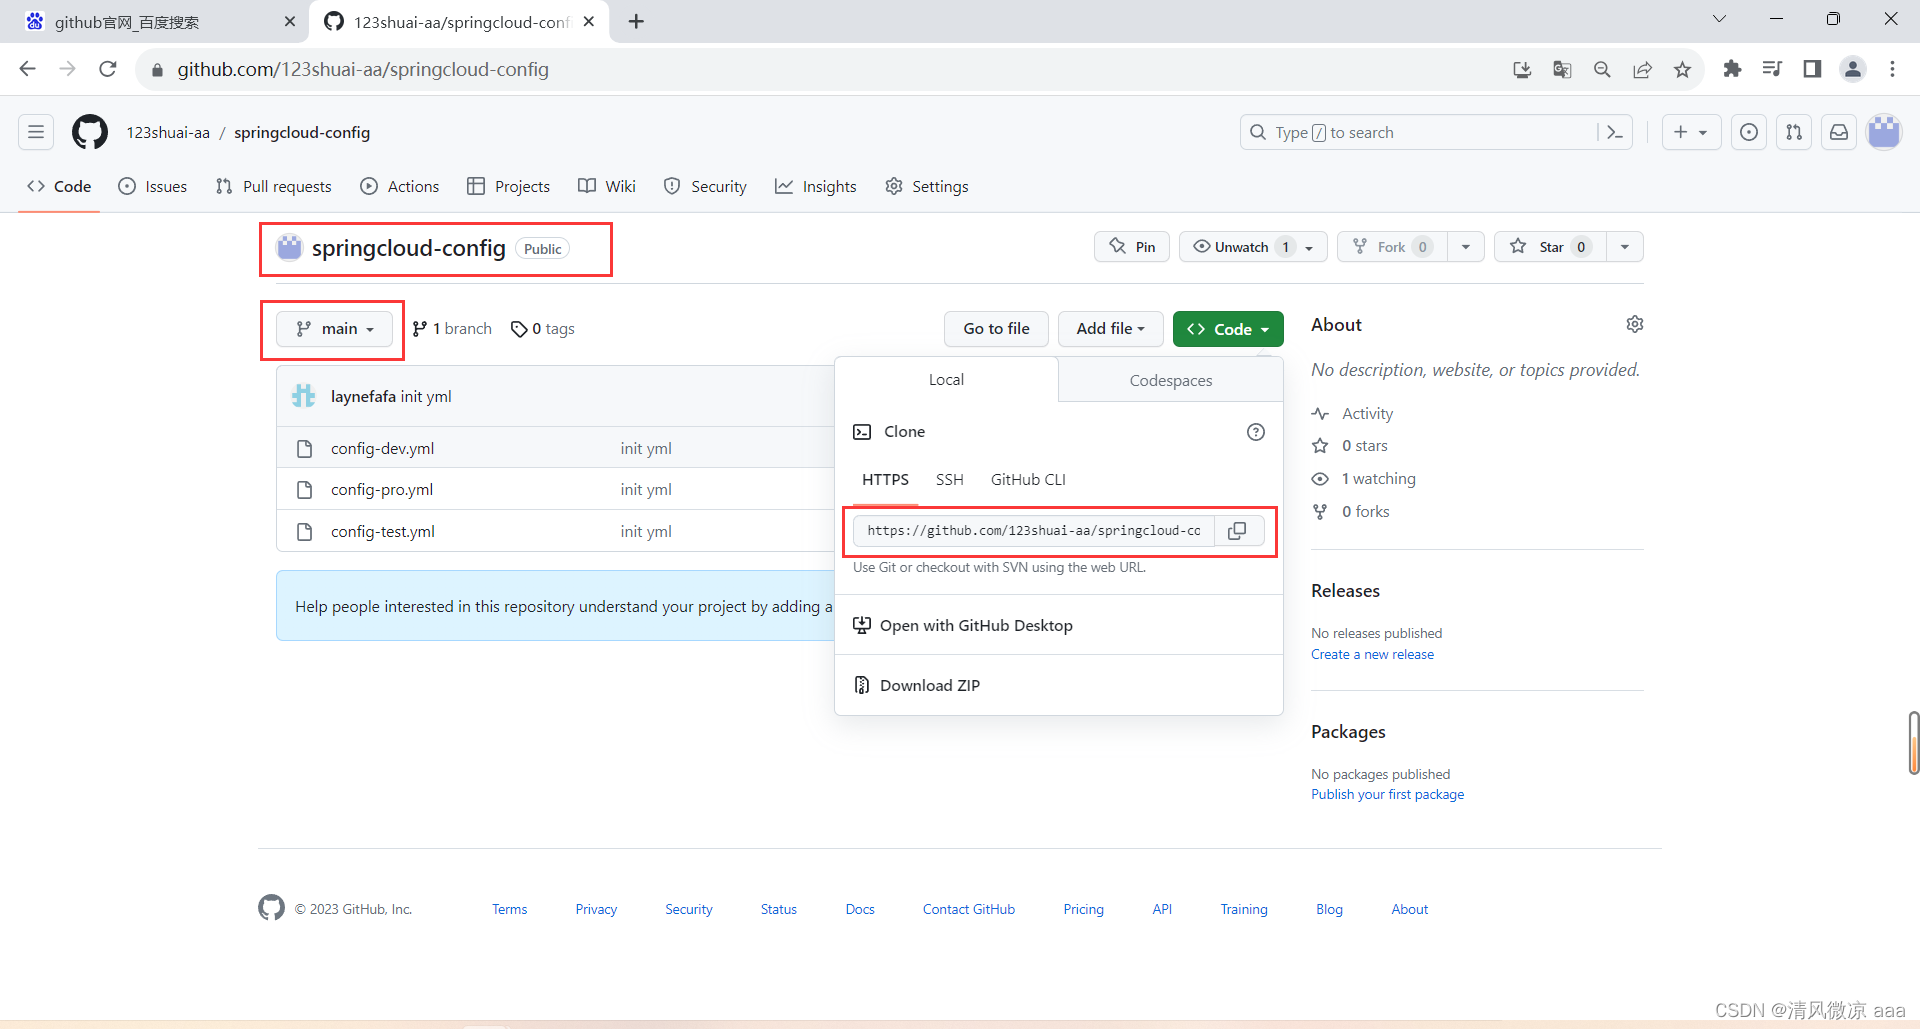Click the Type / to search field
This screenshot has height=1029, width=1920.
(1420, 132)
